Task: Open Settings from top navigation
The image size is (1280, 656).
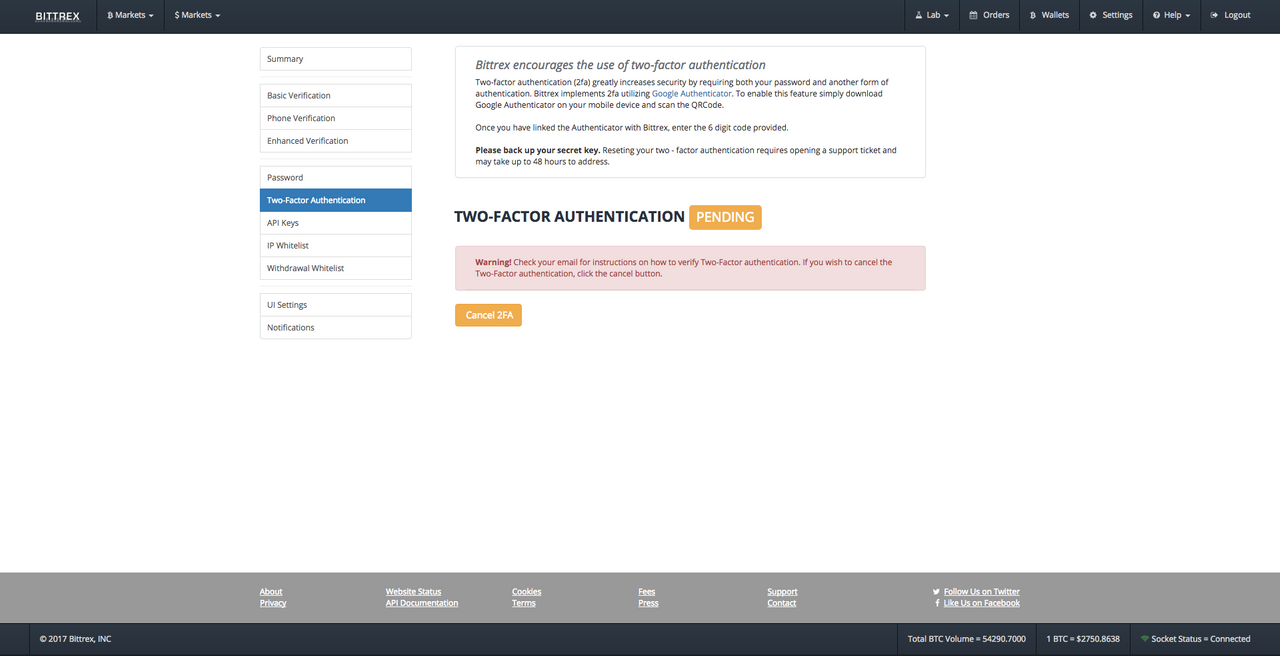Action: [x=1111, y=16]
